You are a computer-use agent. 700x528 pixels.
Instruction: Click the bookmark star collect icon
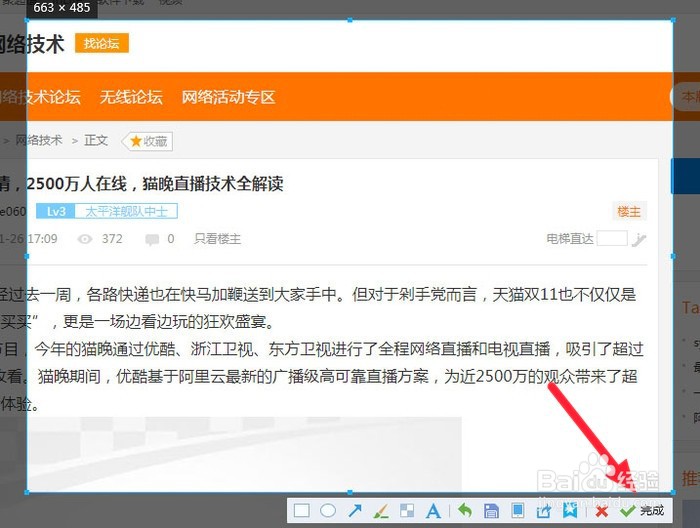click(x=570, y=510)
